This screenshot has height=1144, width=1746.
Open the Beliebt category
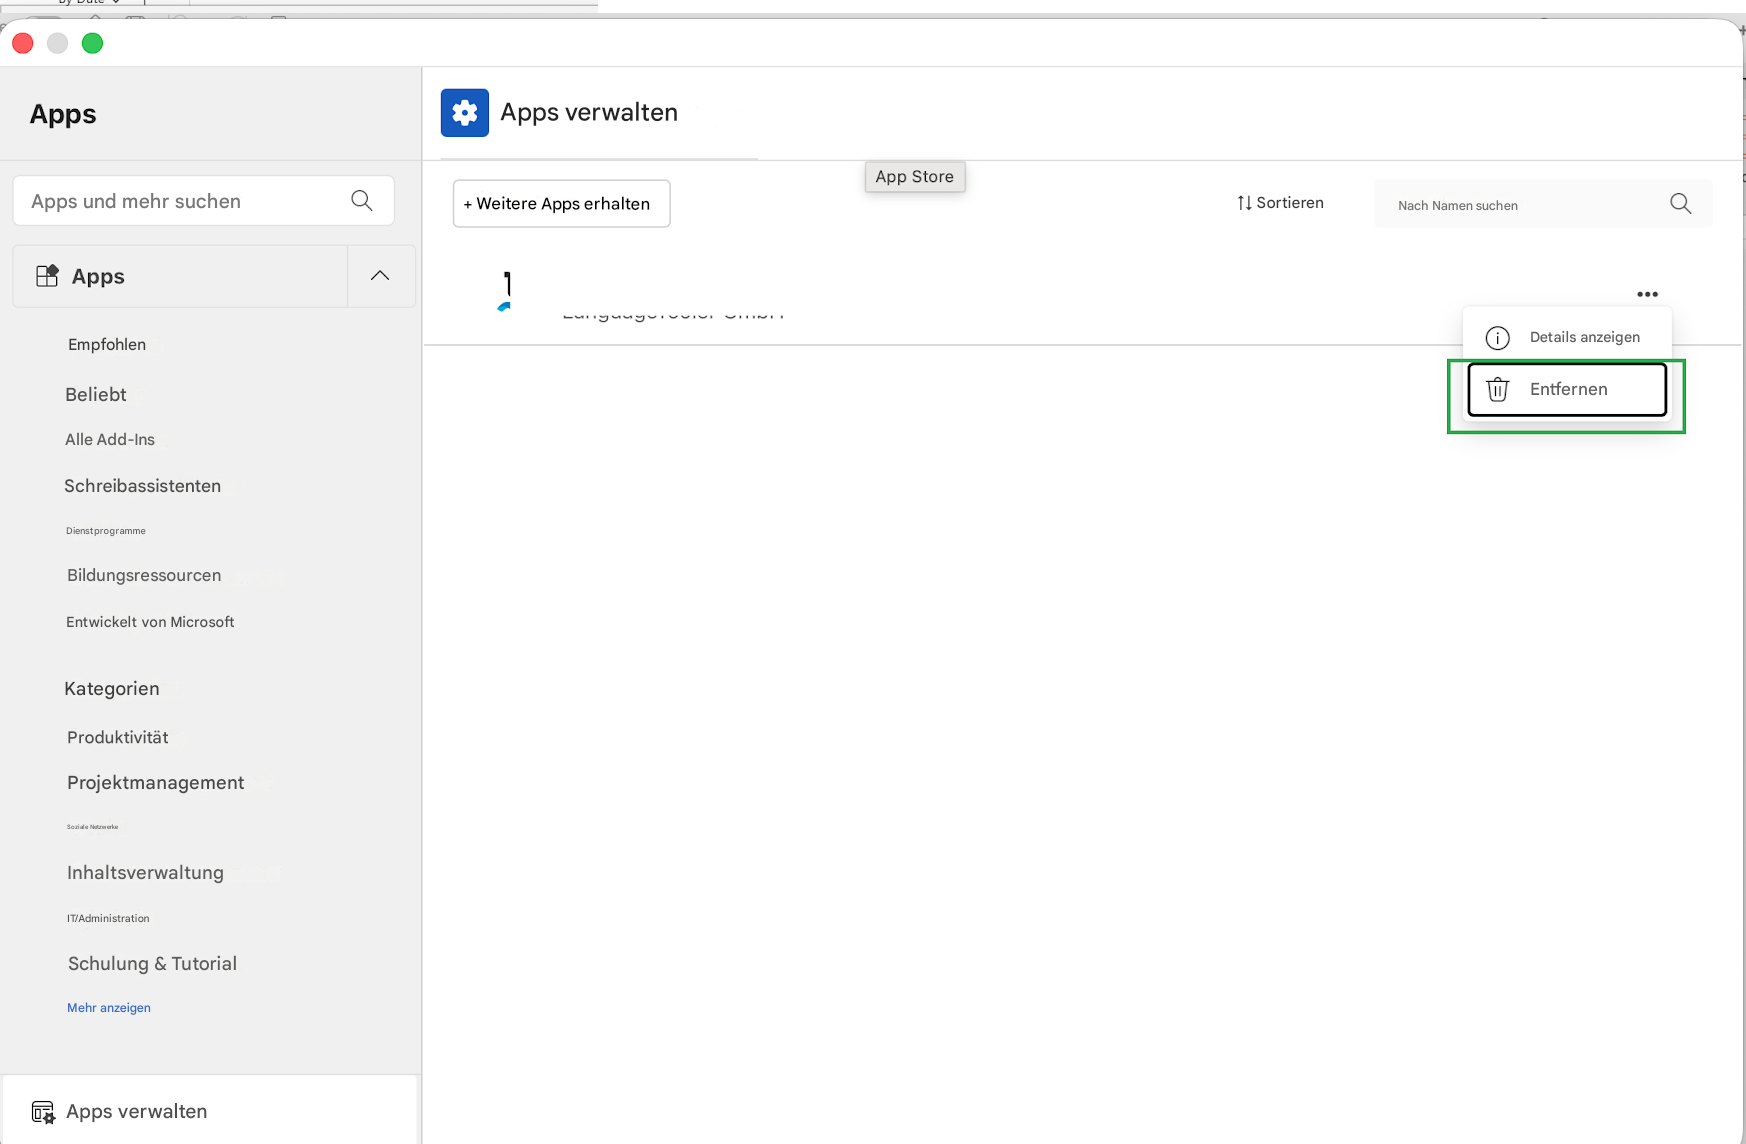(96, 395)
